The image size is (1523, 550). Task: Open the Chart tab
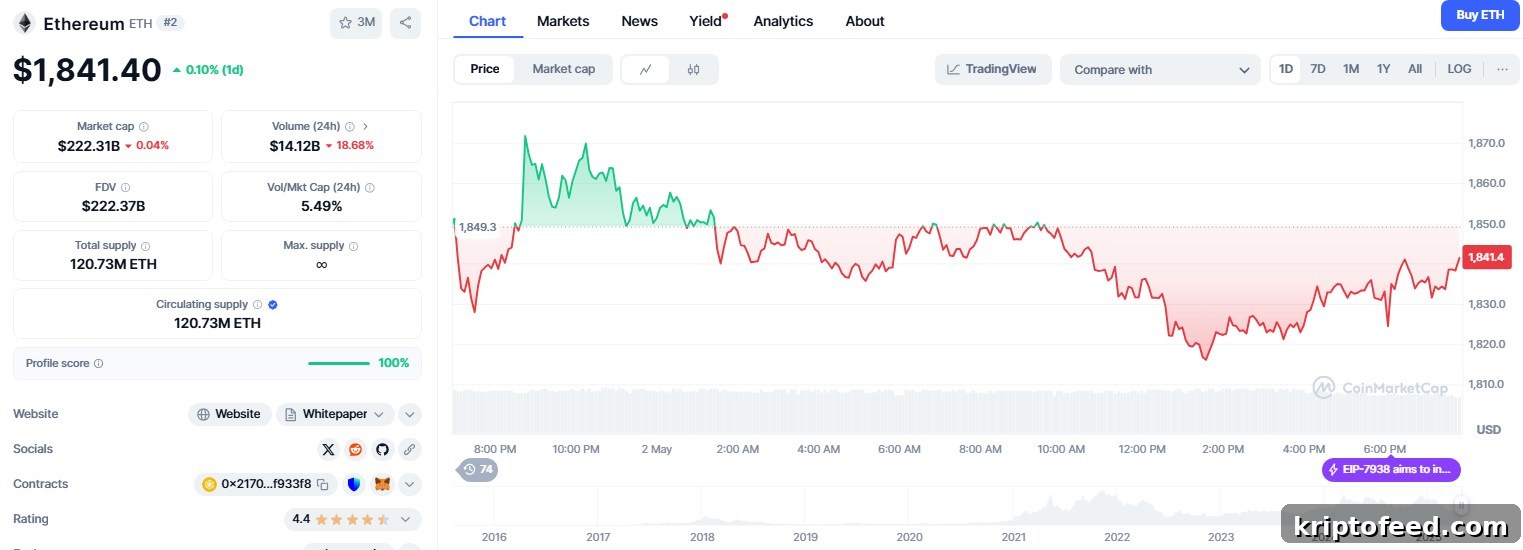pyautogui.click(x=488, y=21)
